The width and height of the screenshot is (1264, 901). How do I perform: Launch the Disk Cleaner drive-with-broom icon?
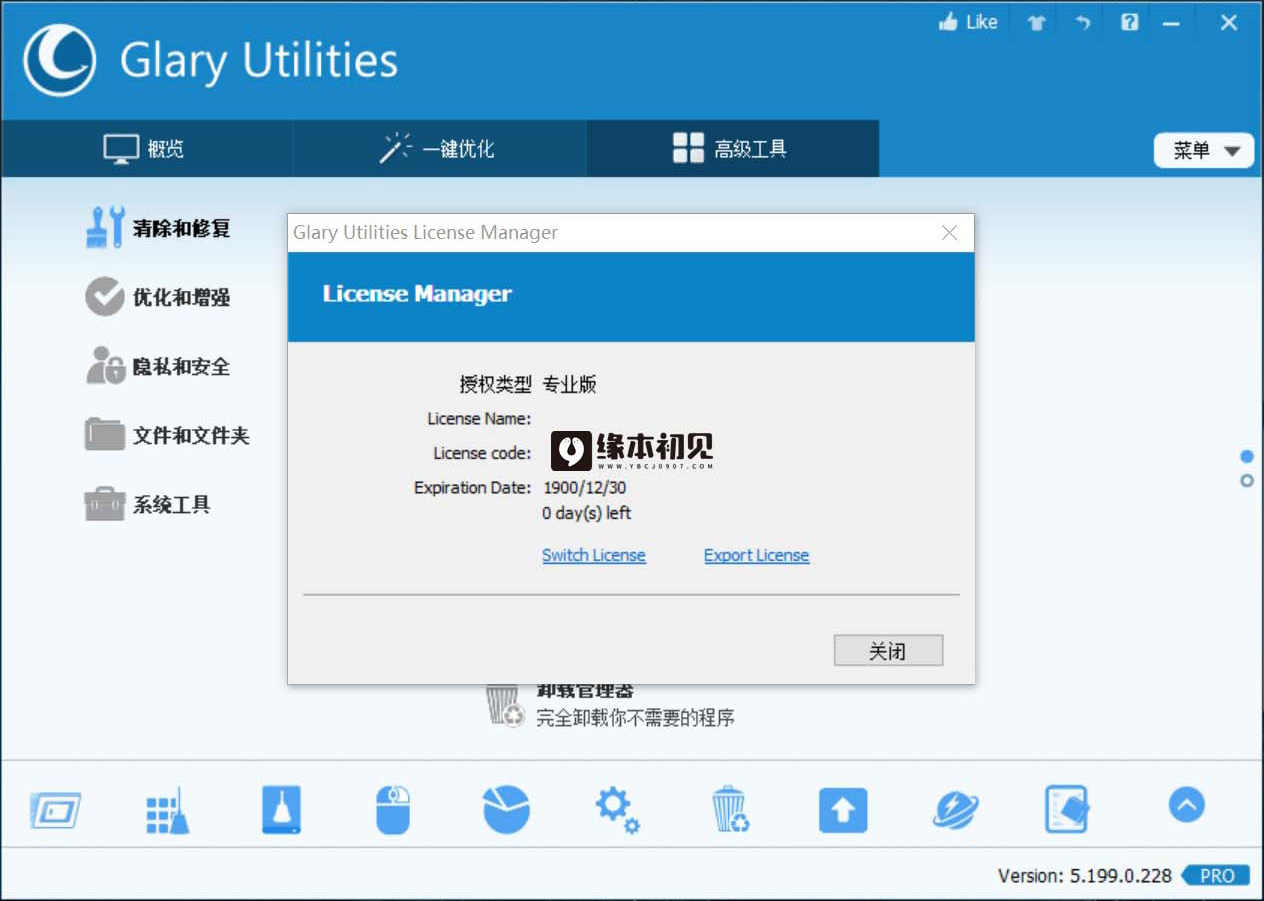(281, 809)
